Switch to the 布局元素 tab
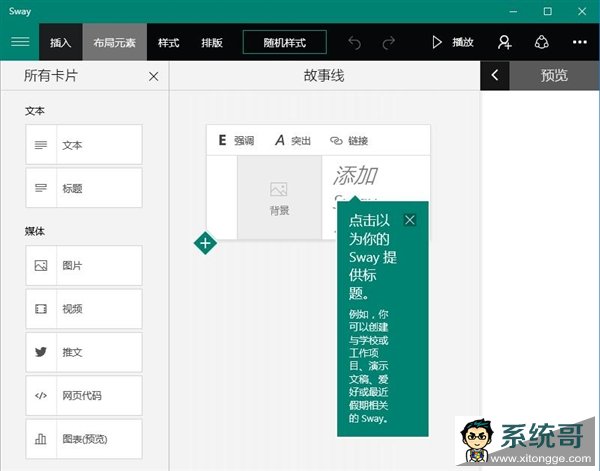 point(114,42)
